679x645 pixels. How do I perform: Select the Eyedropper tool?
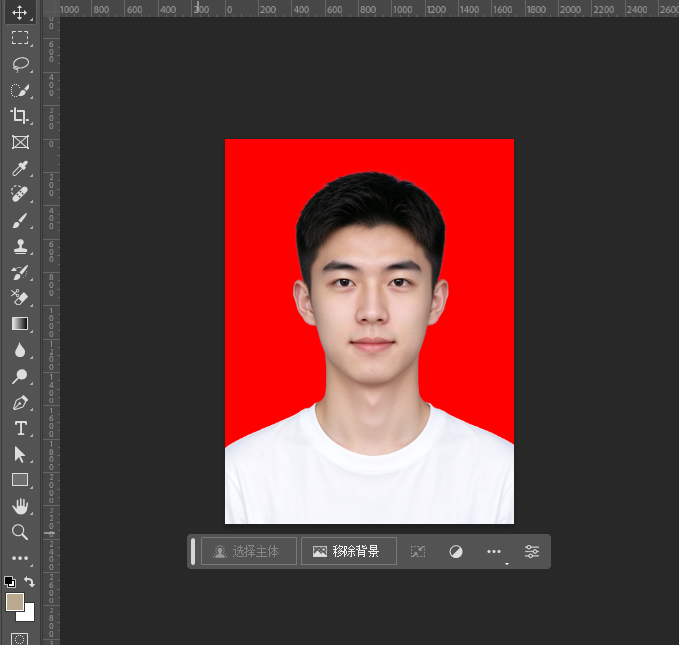coord(20,168)
